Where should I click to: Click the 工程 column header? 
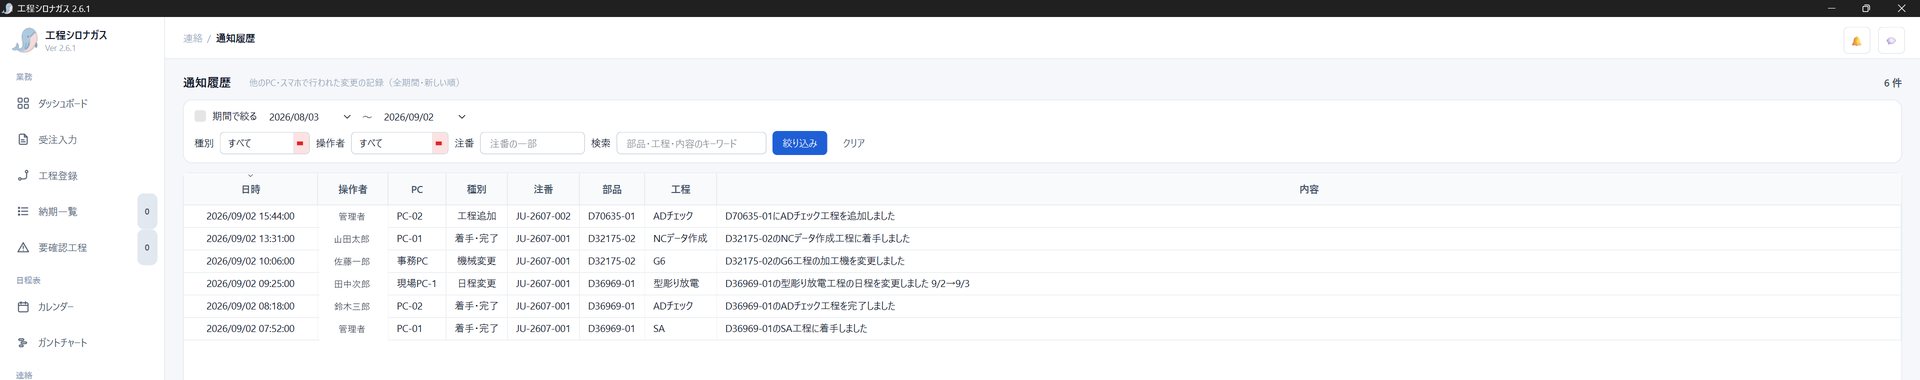click(680, 189)
